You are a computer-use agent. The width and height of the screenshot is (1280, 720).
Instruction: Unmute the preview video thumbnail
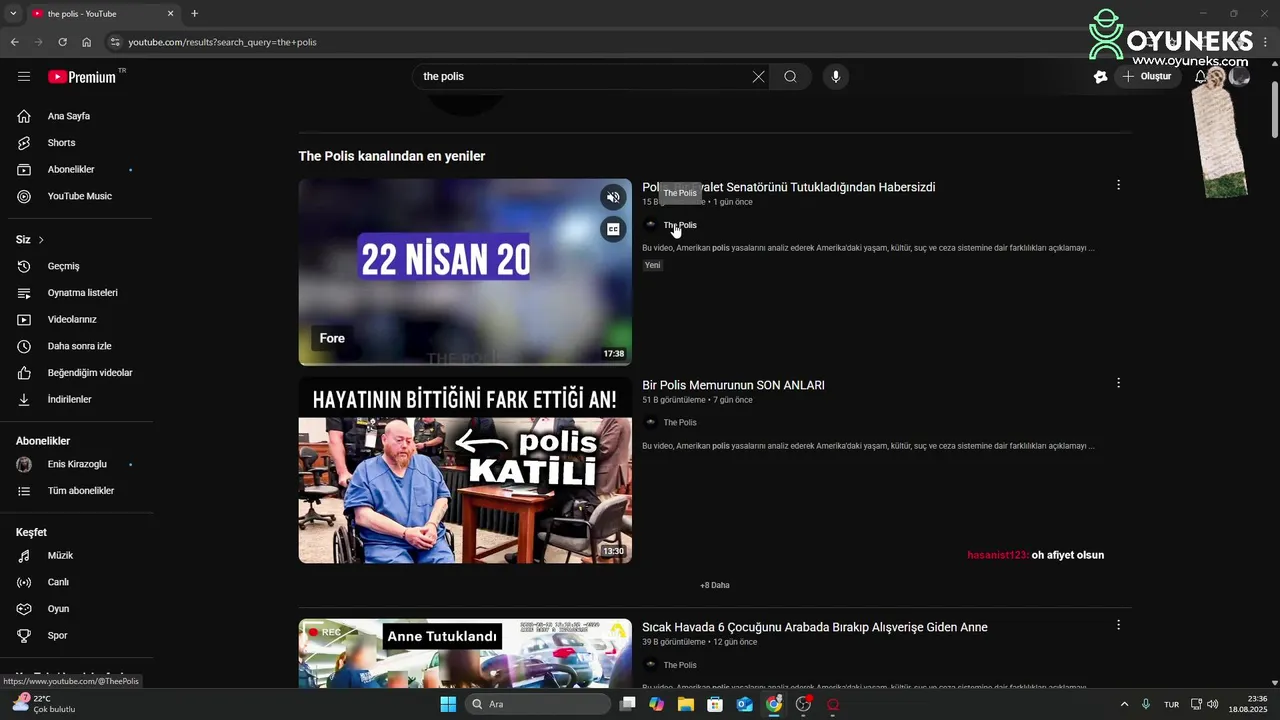click(x=613, y=197)
